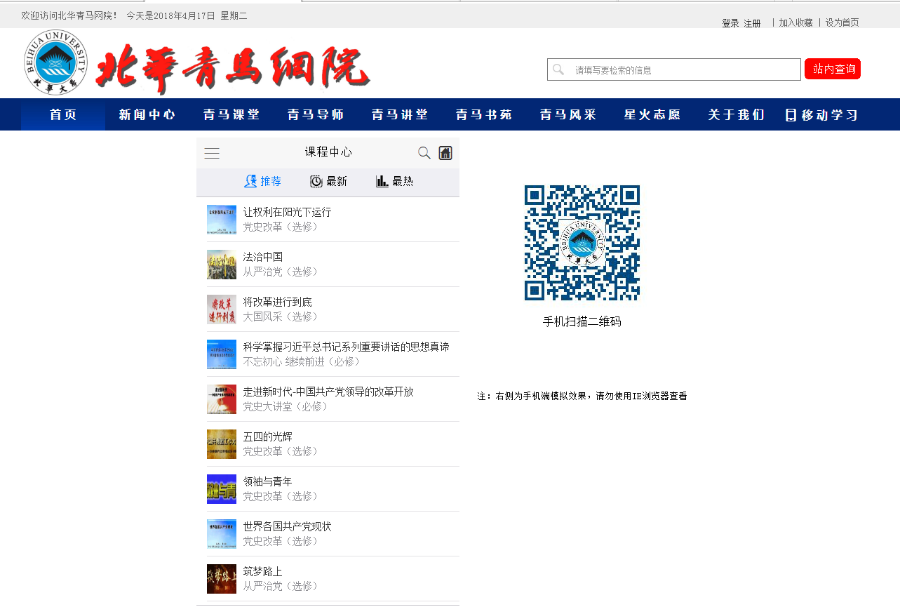Select the 最热 tab
This screenshot has height=607, width=900.
(395, 181)
